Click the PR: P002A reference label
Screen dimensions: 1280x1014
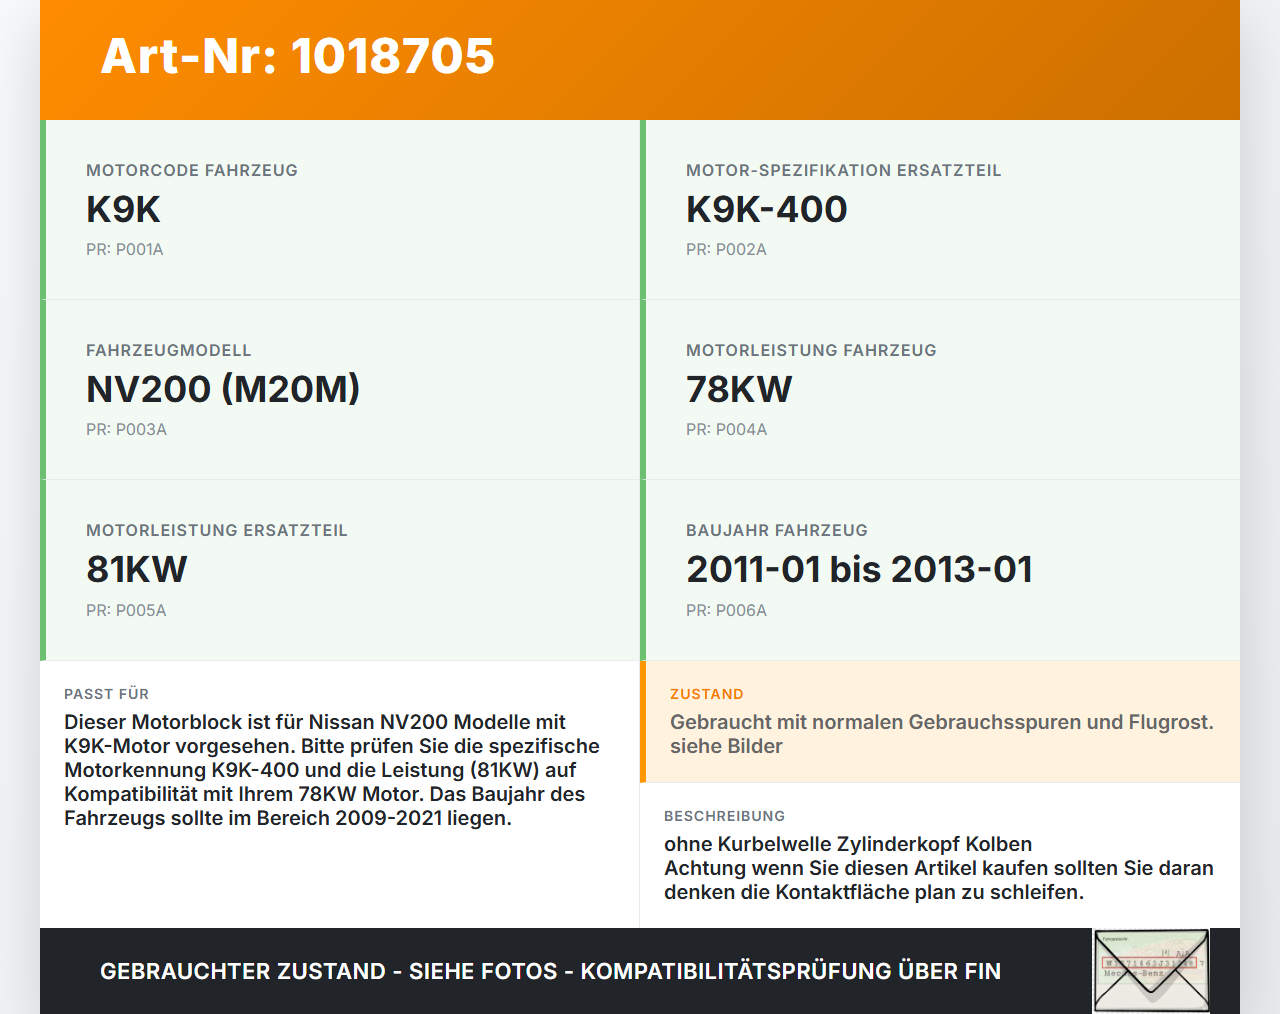coord(726,250)
